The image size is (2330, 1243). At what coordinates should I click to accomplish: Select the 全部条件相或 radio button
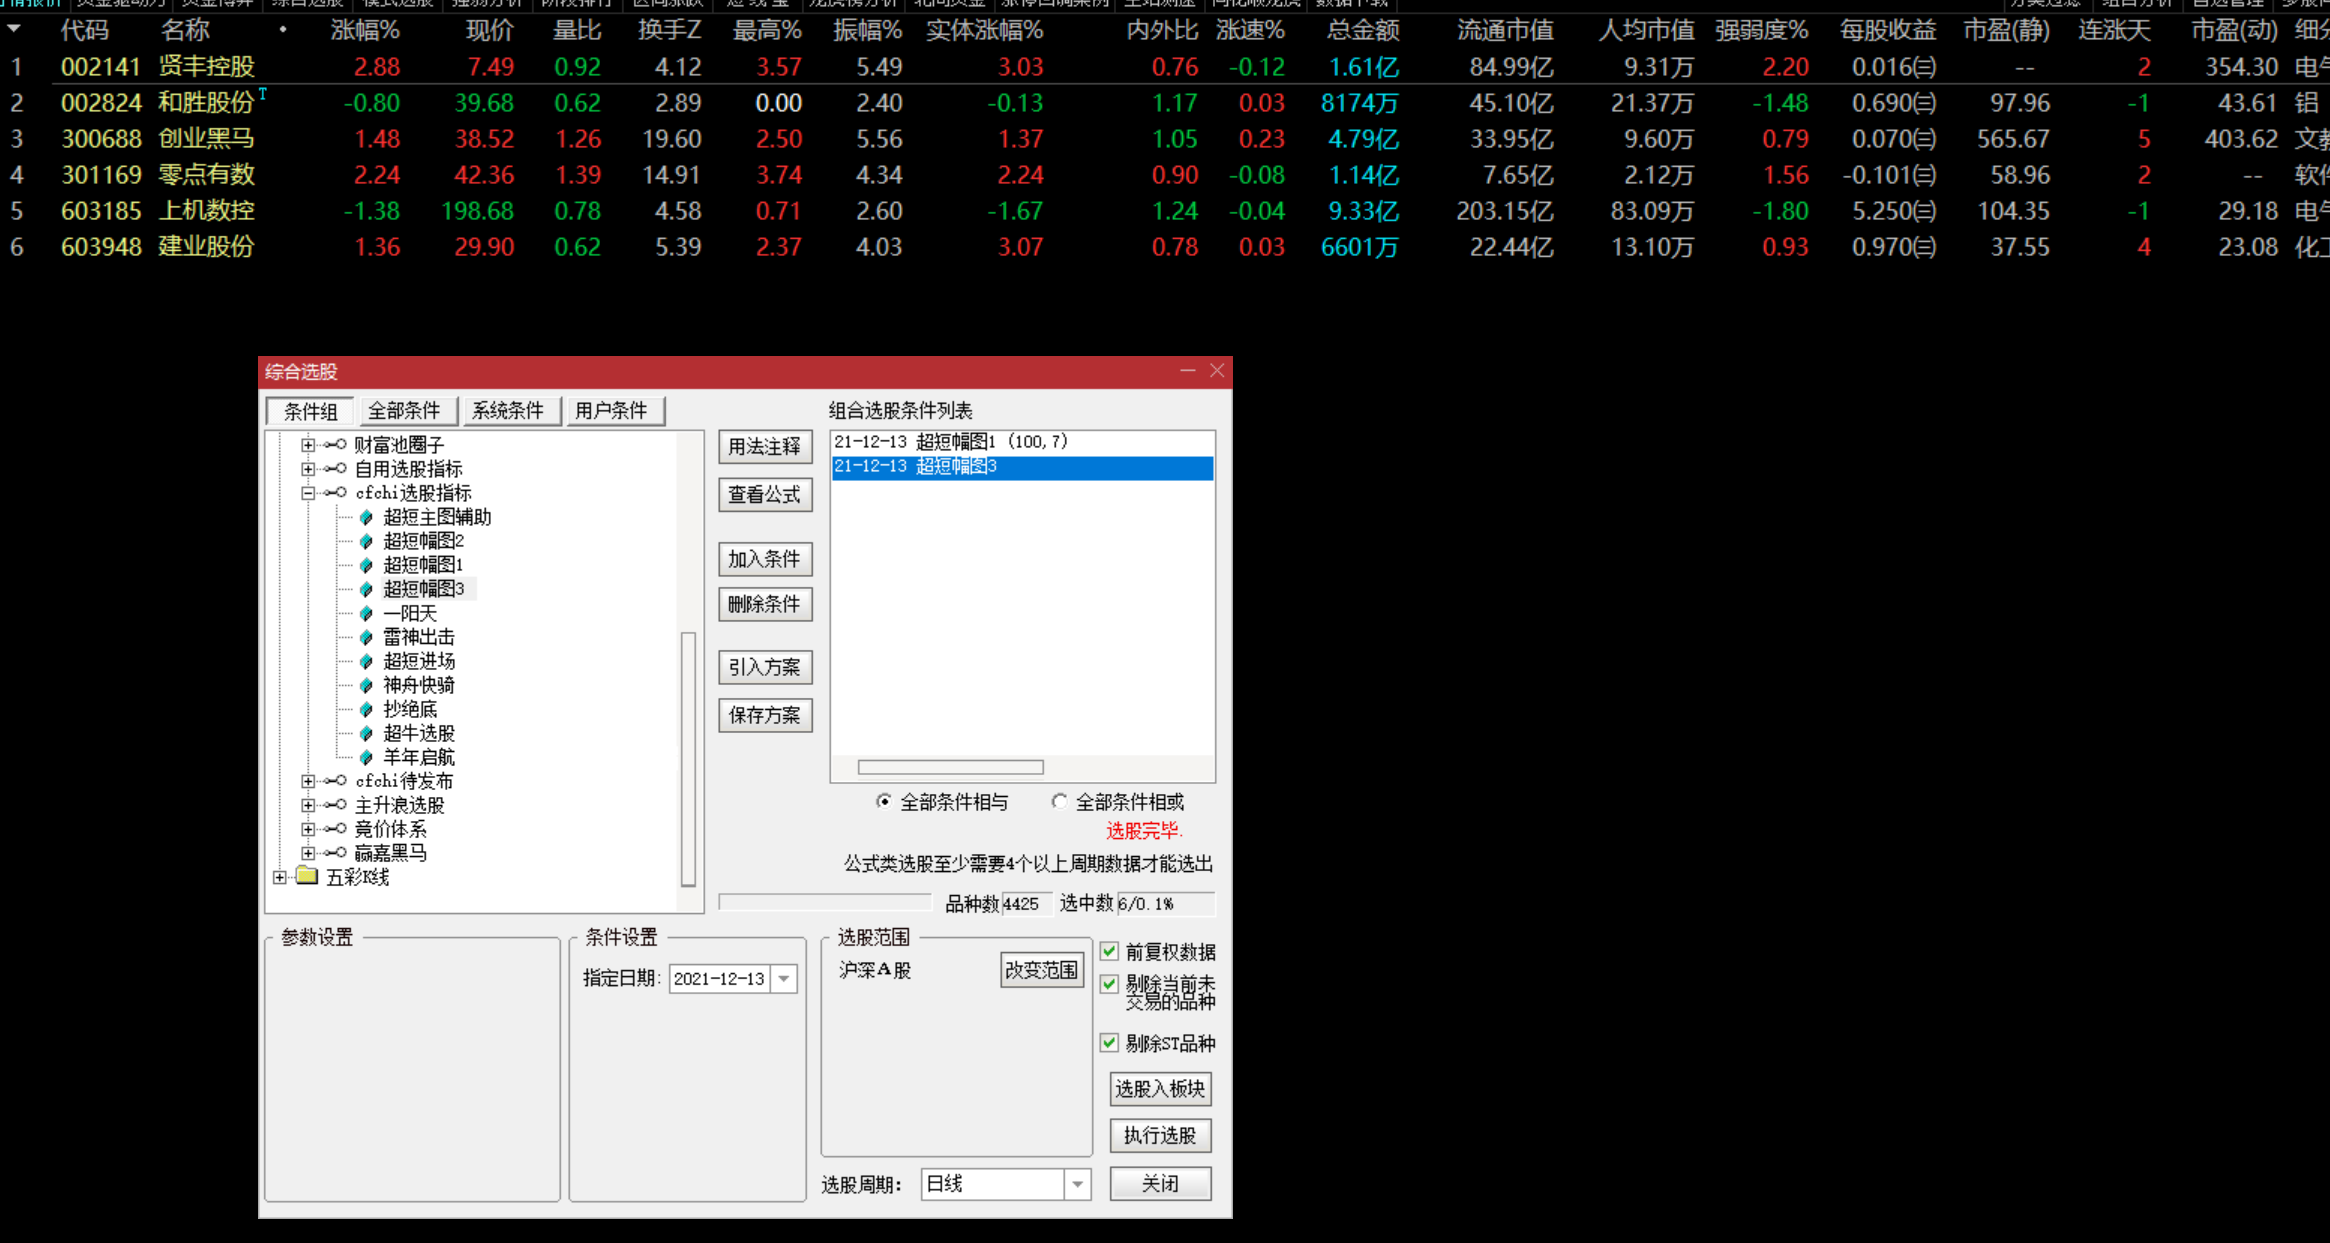(x=1059, y=801)
